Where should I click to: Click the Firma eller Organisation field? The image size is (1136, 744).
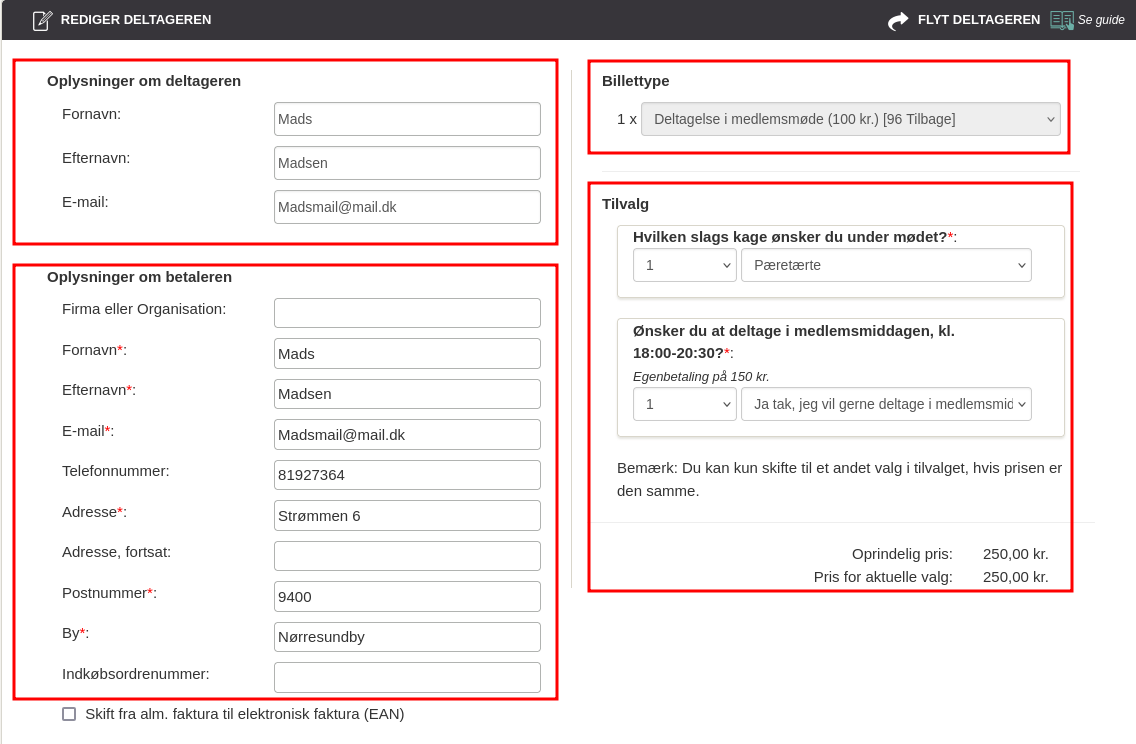click(x=407, y=313)
